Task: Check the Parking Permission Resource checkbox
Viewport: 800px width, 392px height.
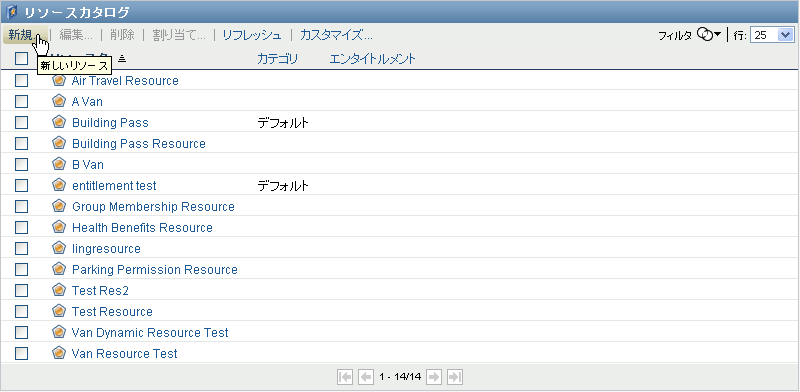Action: point(21,269)
